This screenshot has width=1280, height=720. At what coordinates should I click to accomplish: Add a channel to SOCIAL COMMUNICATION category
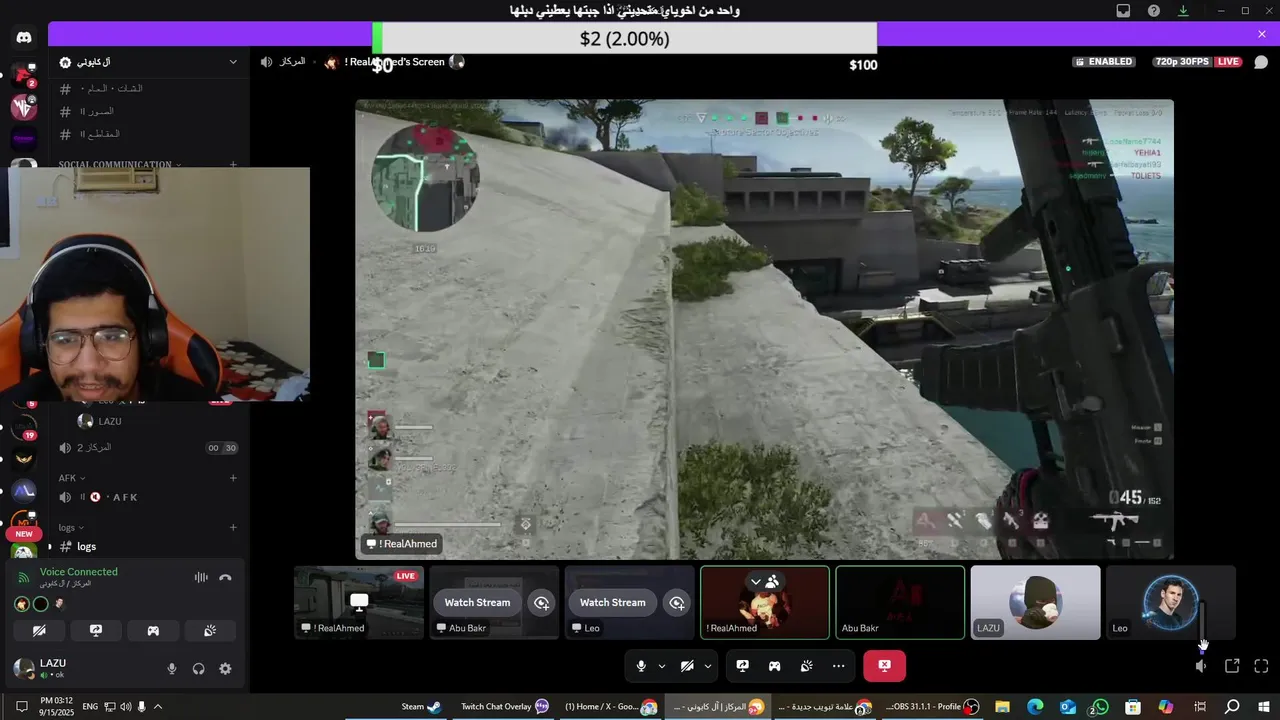tap(233, 164)
